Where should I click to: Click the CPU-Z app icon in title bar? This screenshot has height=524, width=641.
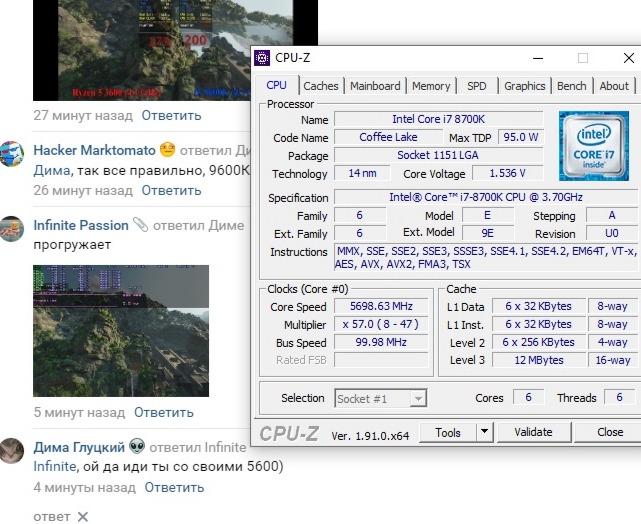(262, 58)
